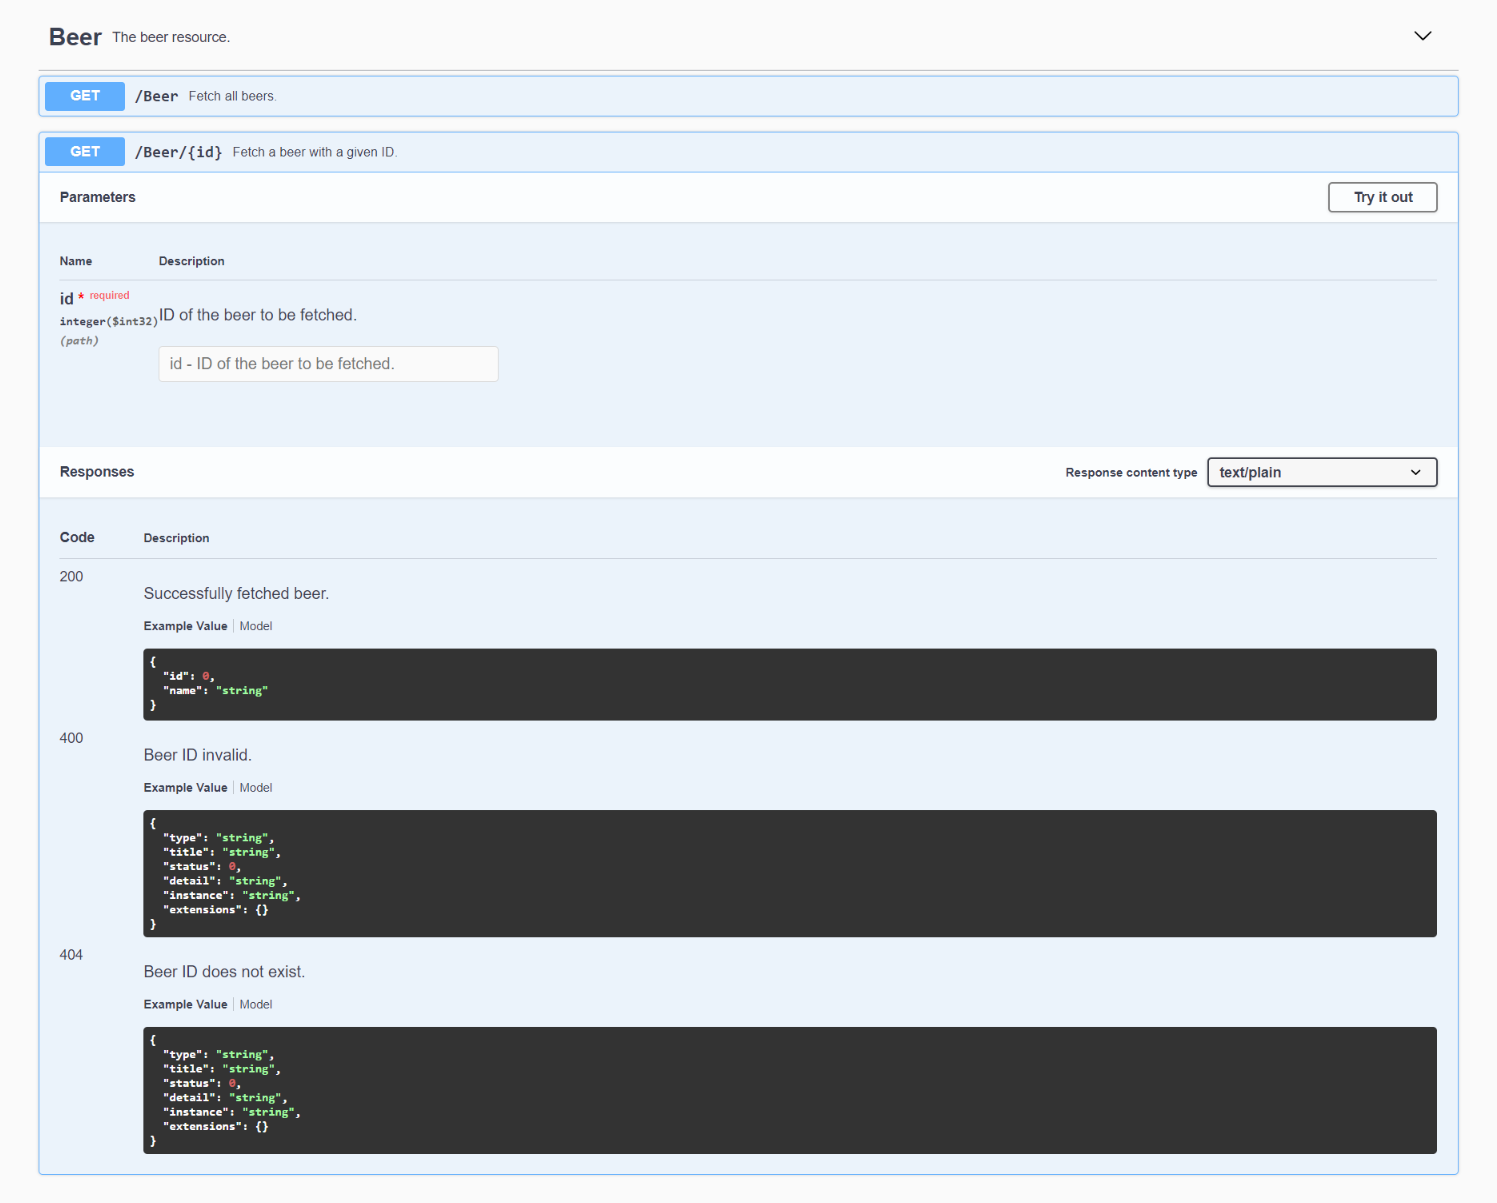Click the 'The beer resource.' description text
Screen dimensions: 1497x1203
pyautogui.click(x=171, y=37)
